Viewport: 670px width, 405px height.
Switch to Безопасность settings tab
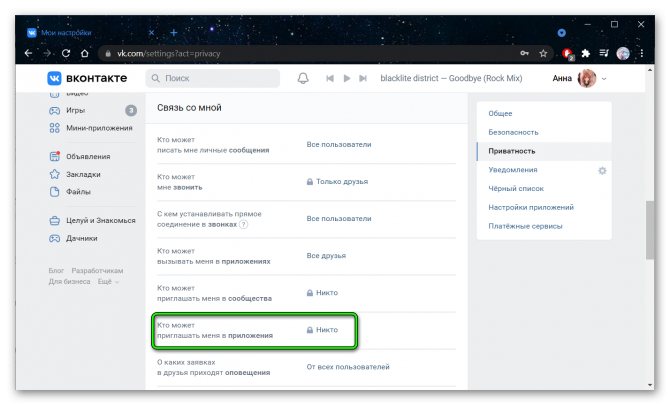point(513,132)
